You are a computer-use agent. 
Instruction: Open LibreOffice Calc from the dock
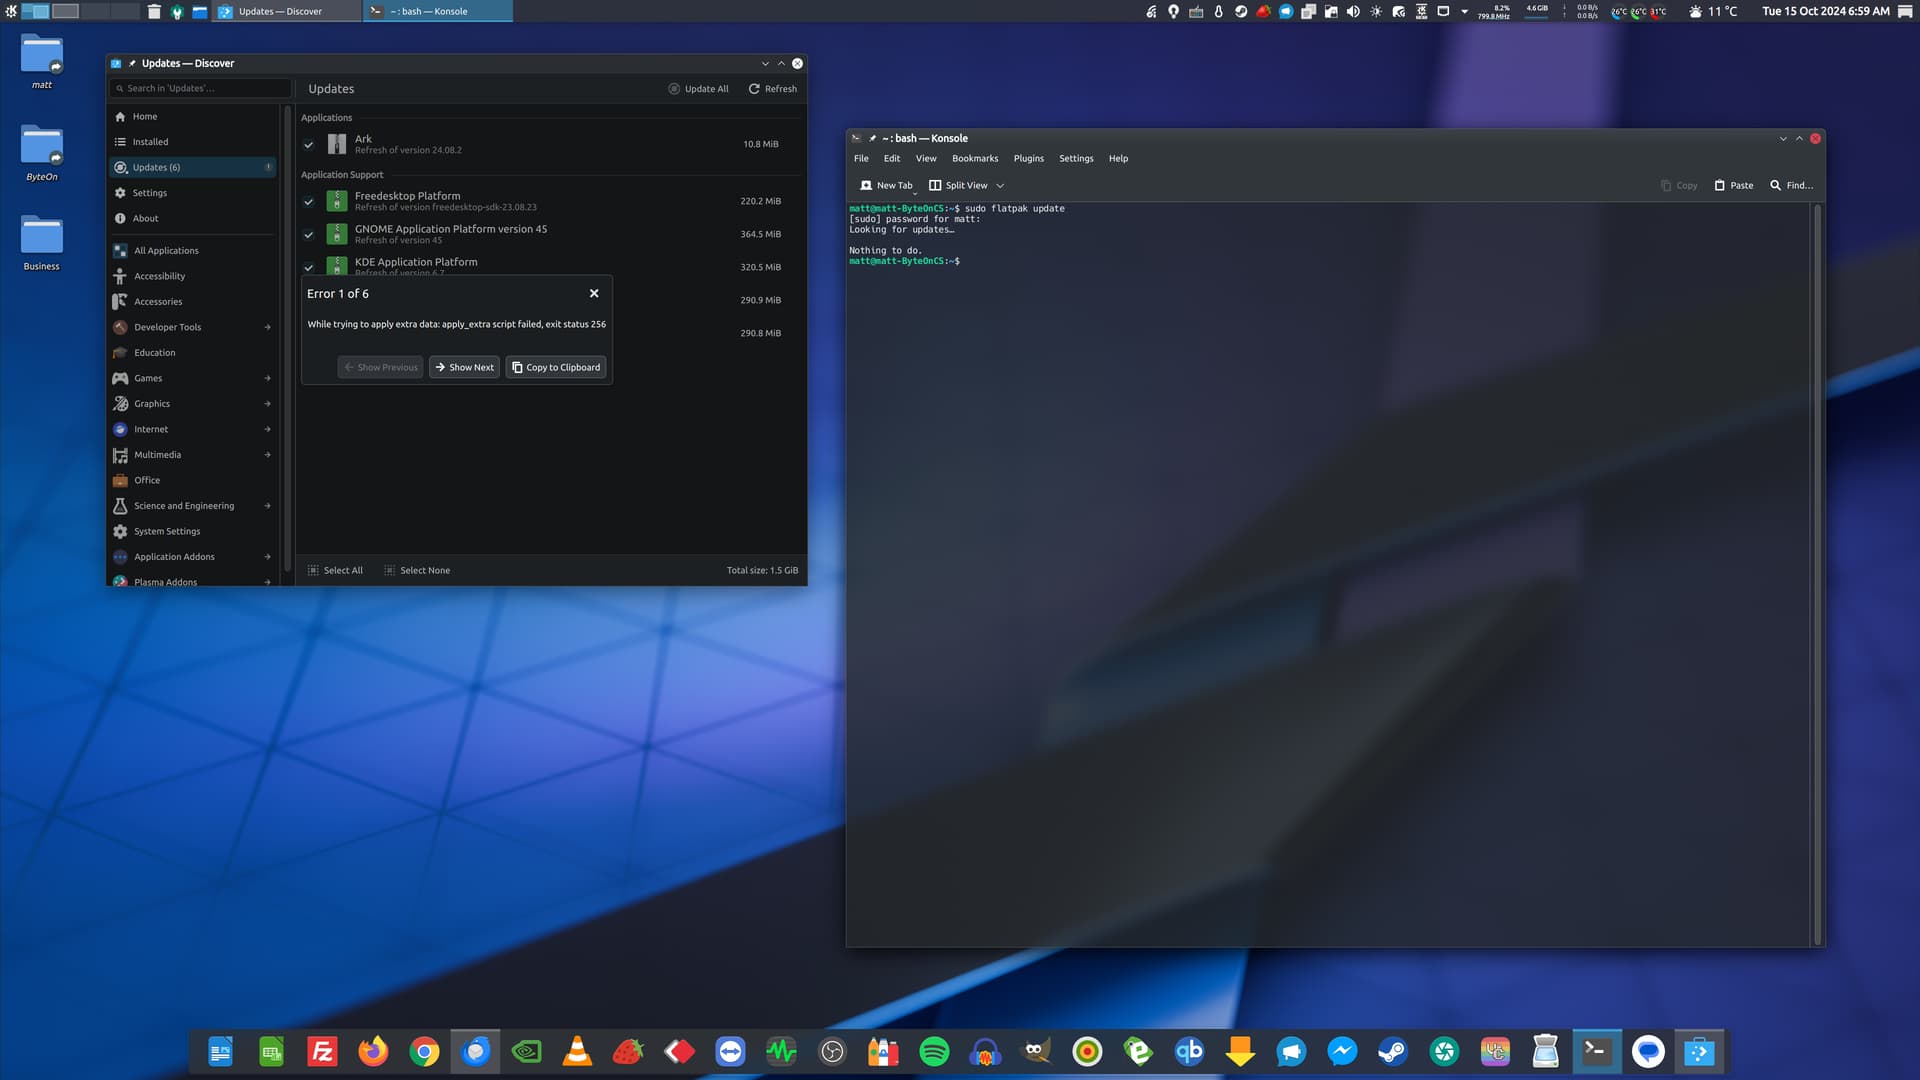coord(271,1052)
